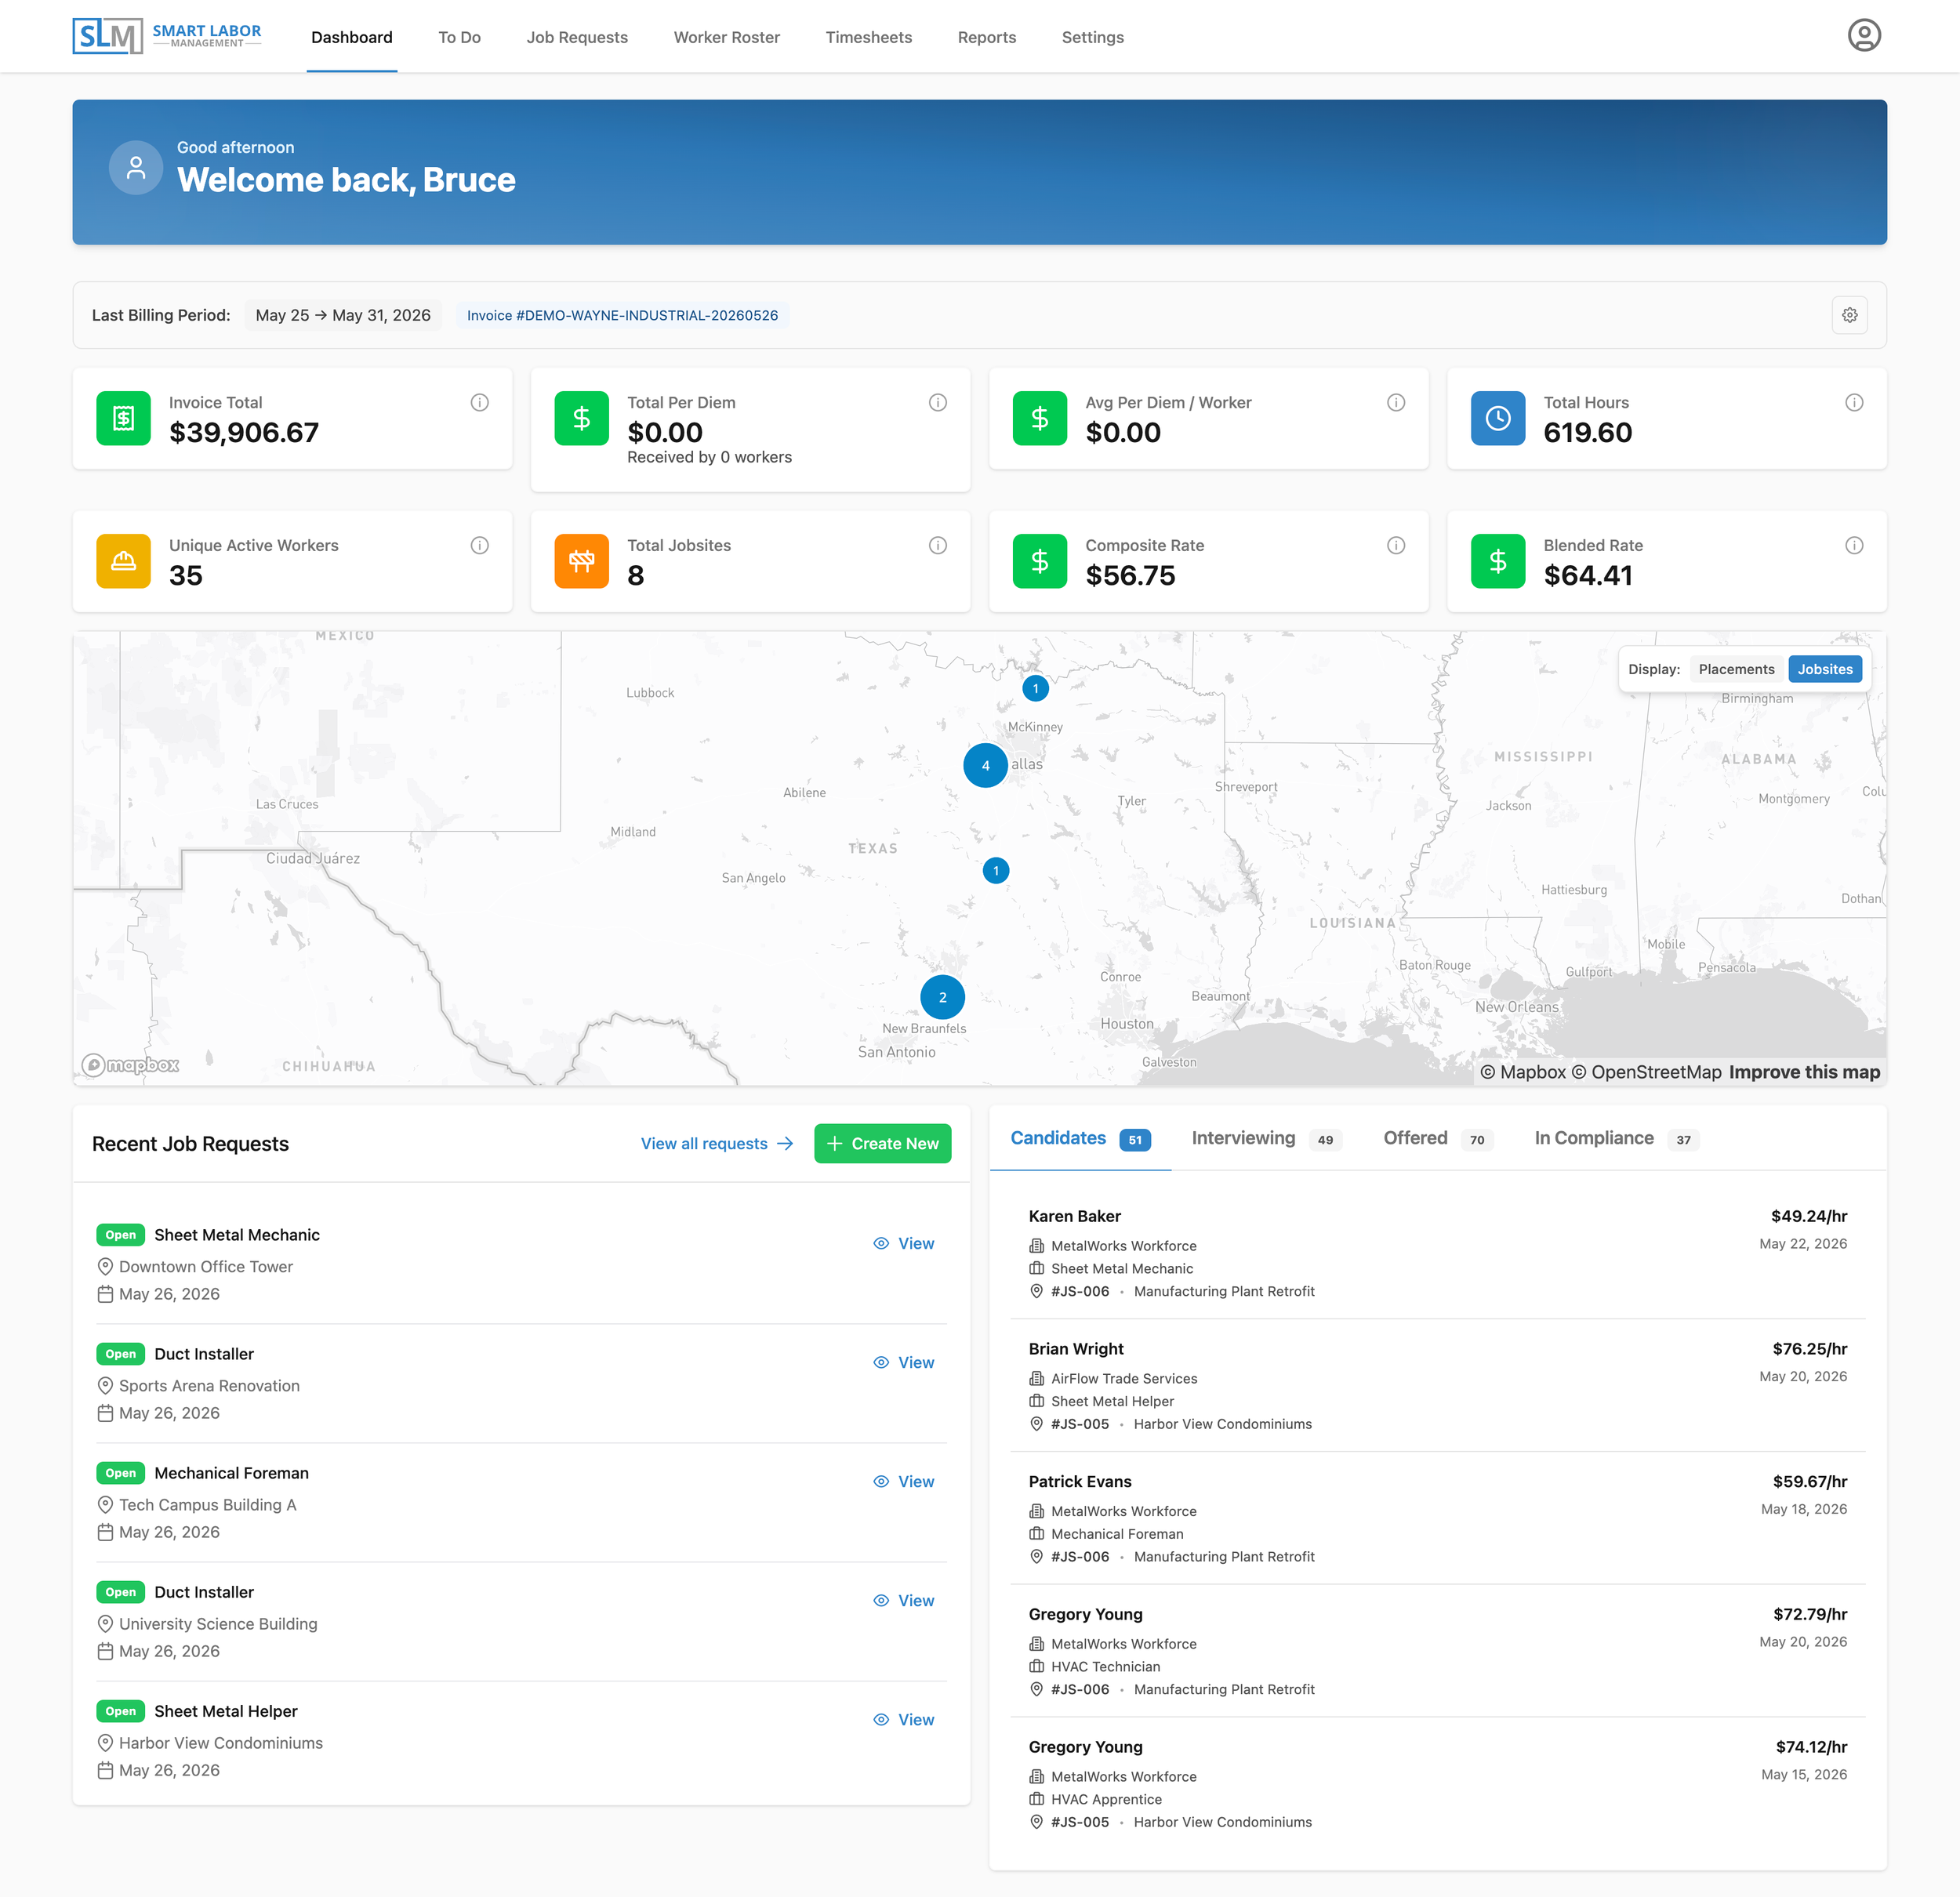Click the May 25 → May 31, 2026 billing period

click(343, 315)
